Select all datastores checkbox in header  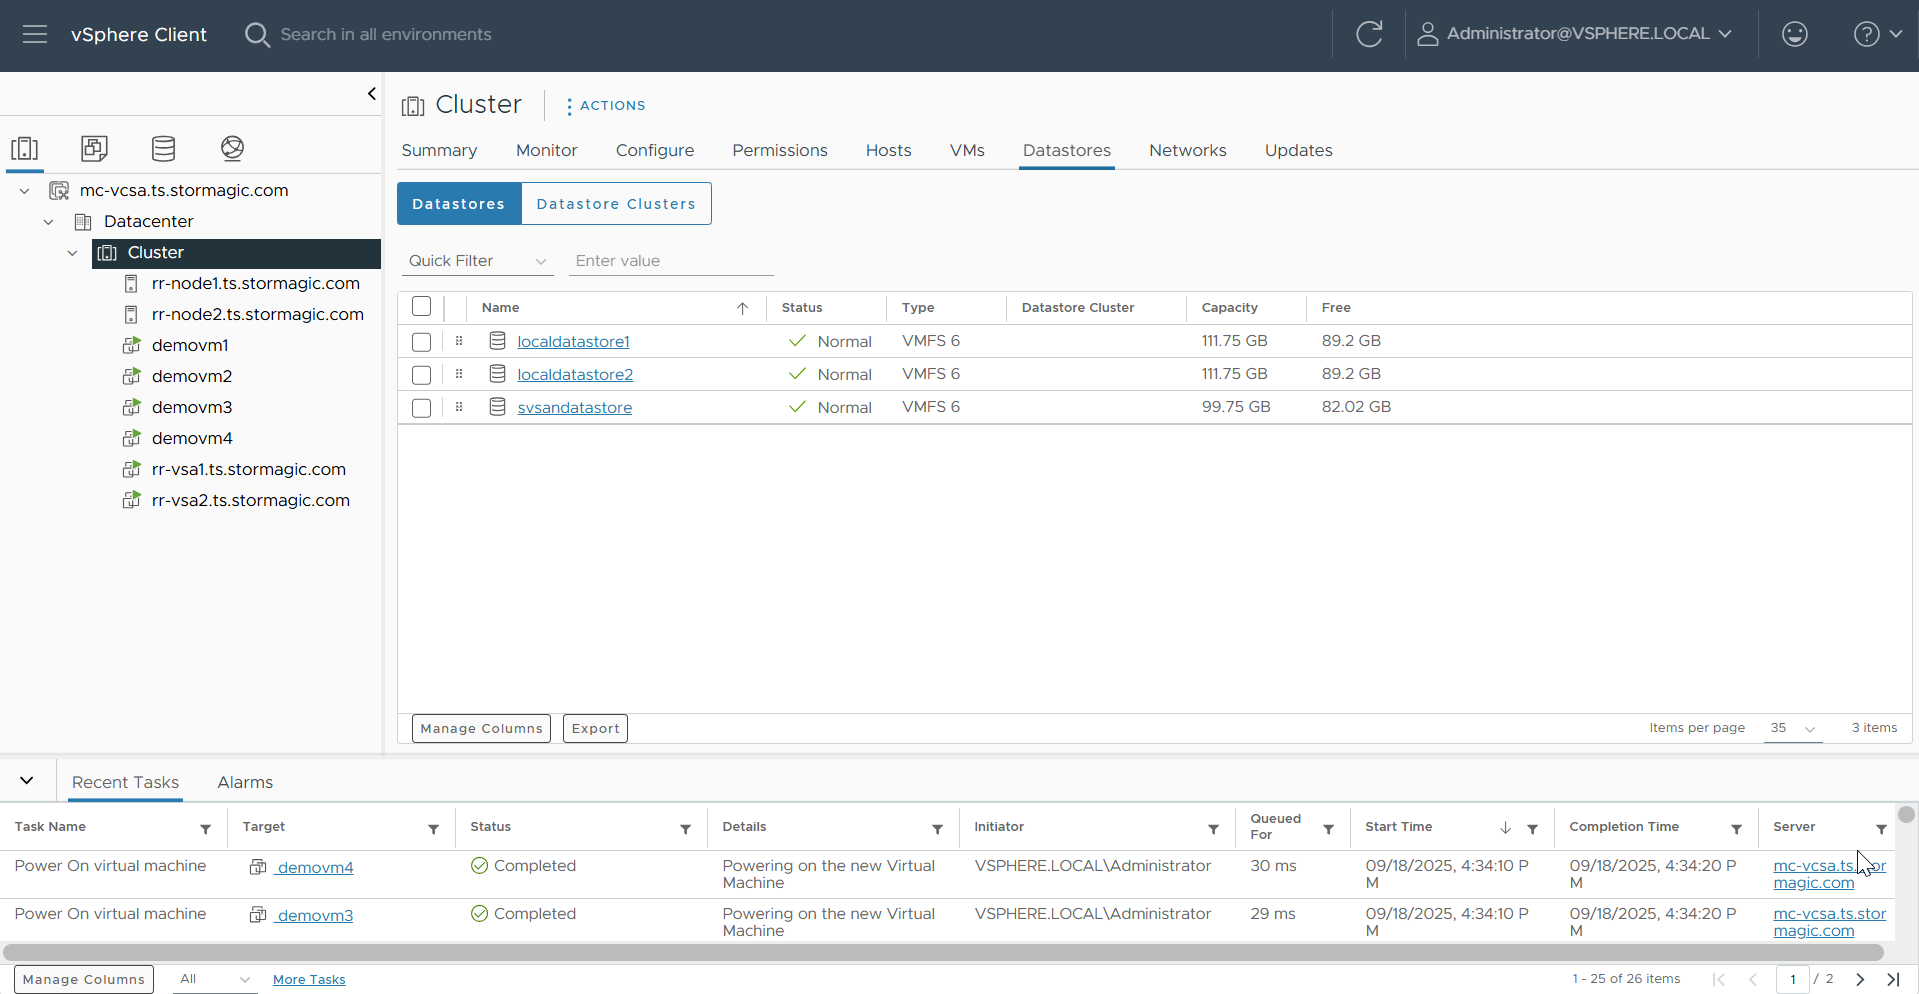(x=422, y=307)
